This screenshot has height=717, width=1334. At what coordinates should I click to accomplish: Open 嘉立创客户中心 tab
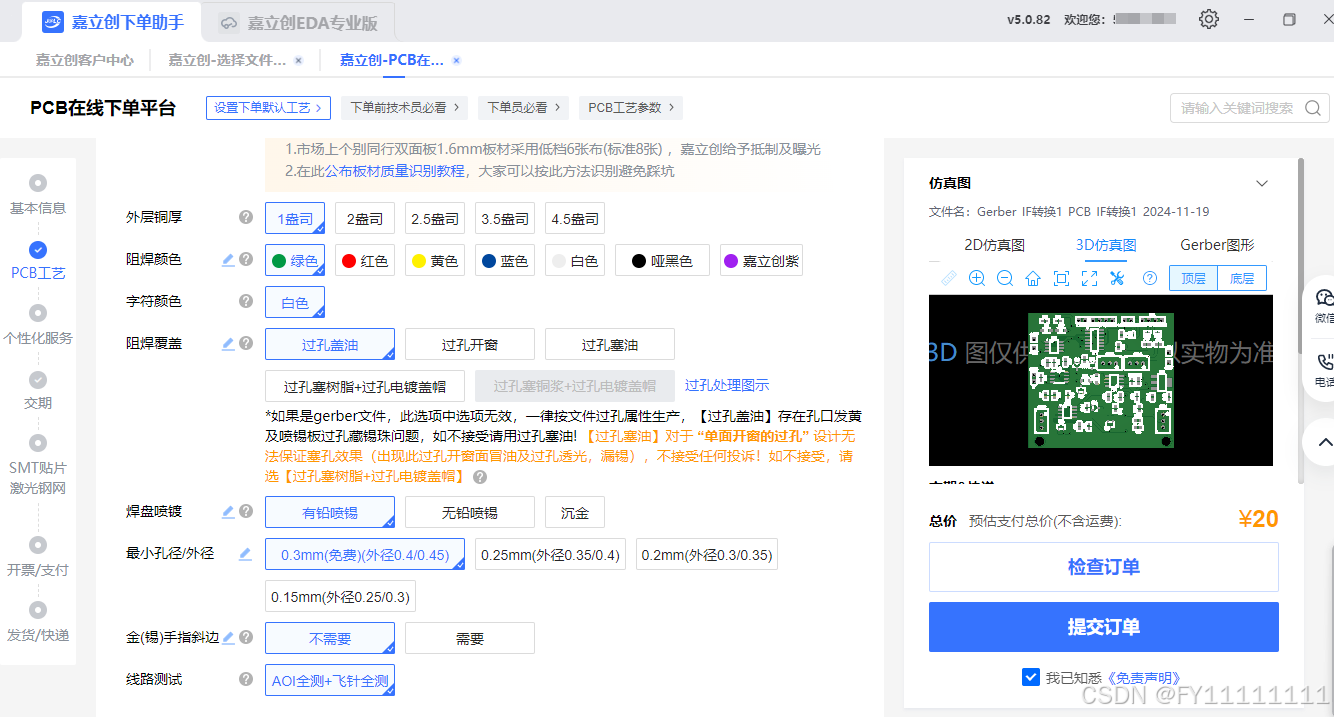pos(85,60)
